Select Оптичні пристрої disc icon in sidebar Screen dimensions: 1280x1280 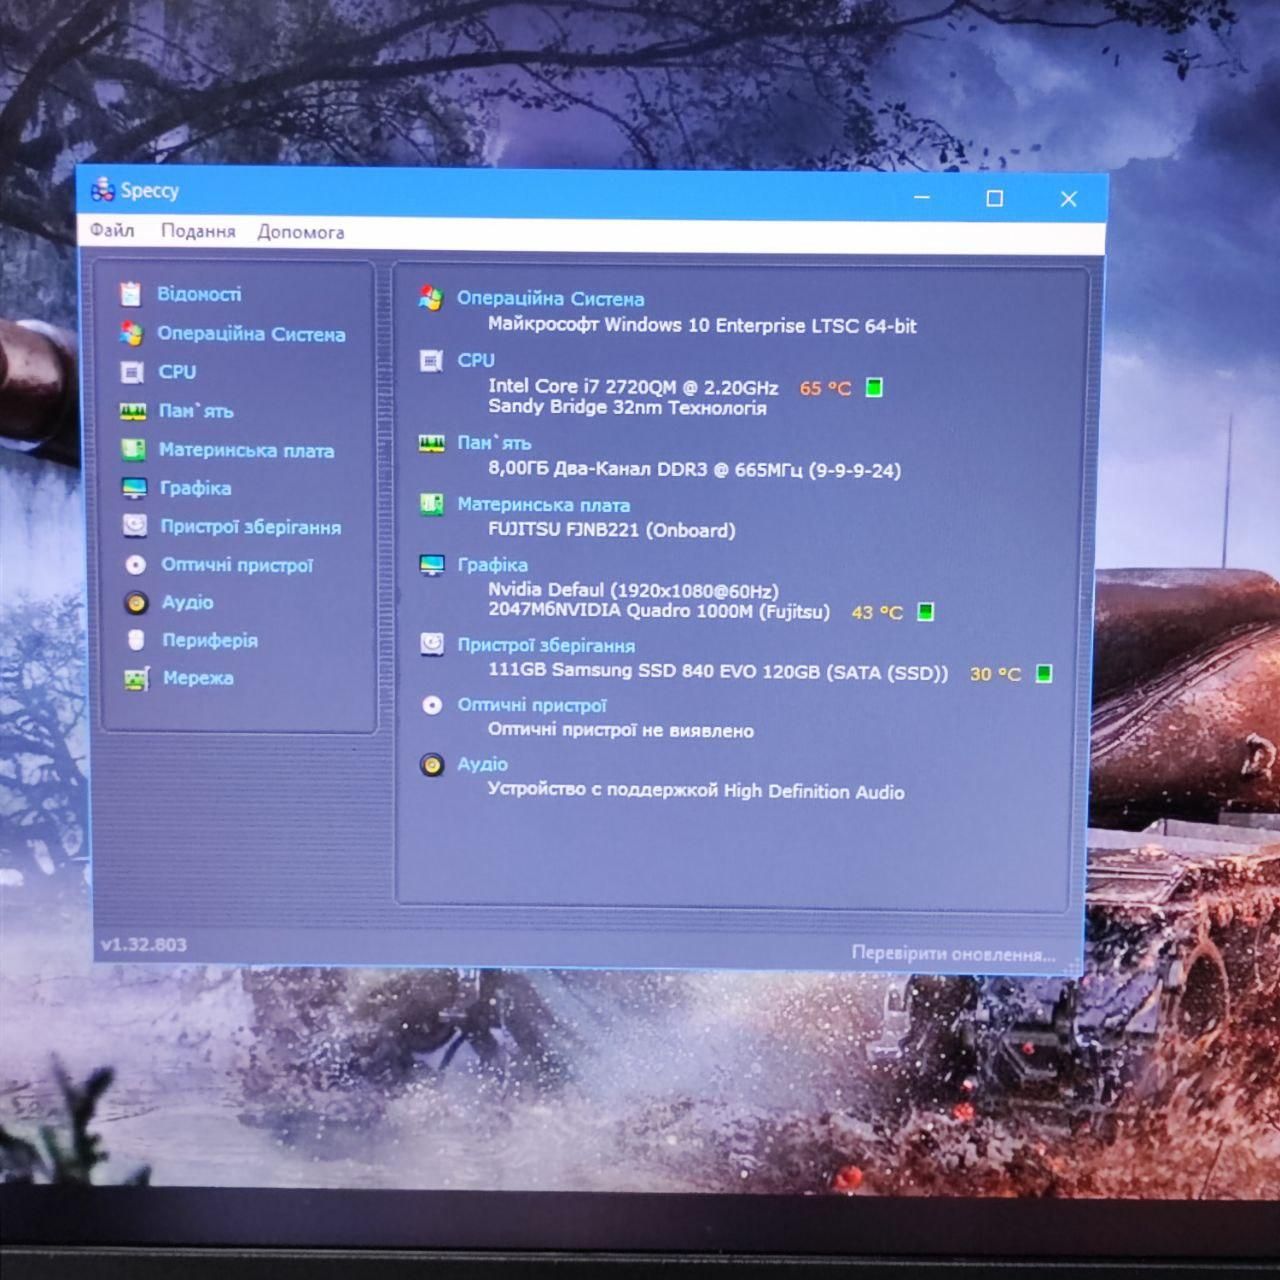point(135,565)
